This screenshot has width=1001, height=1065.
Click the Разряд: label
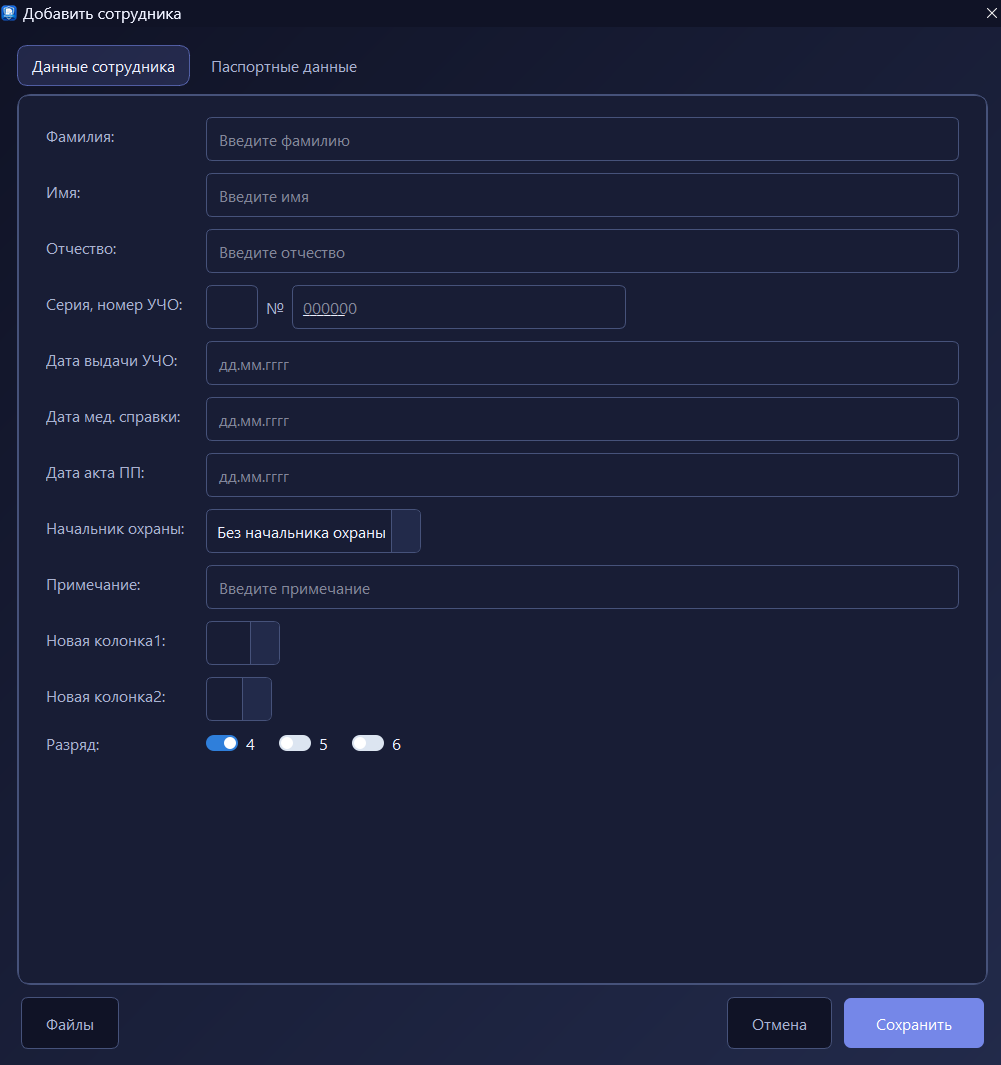73,745
